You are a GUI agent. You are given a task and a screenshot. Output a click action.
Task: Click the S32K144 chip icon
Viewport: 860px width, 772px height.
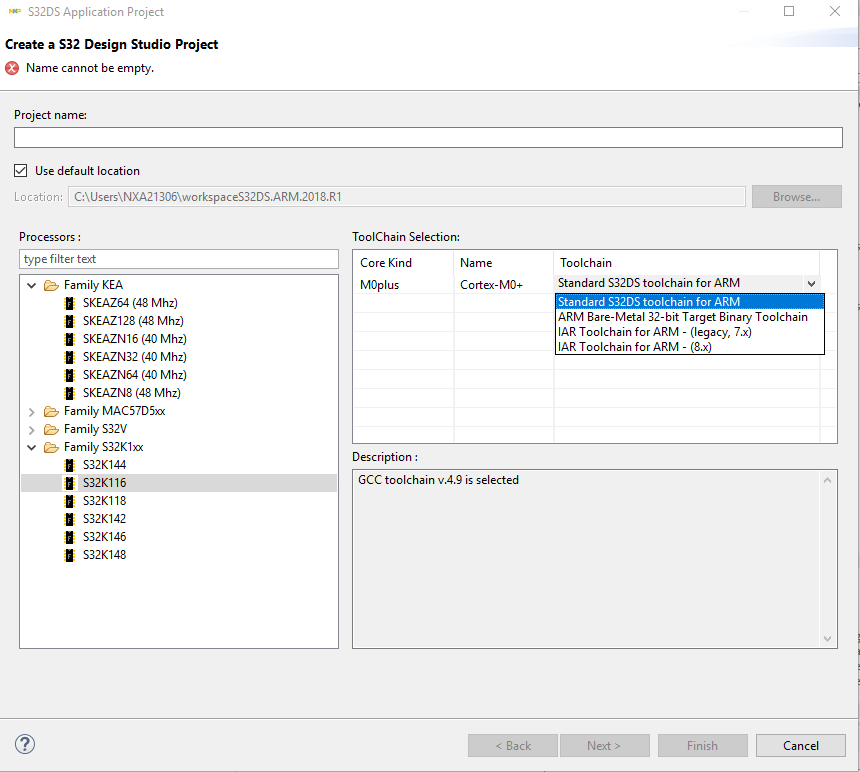click(x=69, y=466)
